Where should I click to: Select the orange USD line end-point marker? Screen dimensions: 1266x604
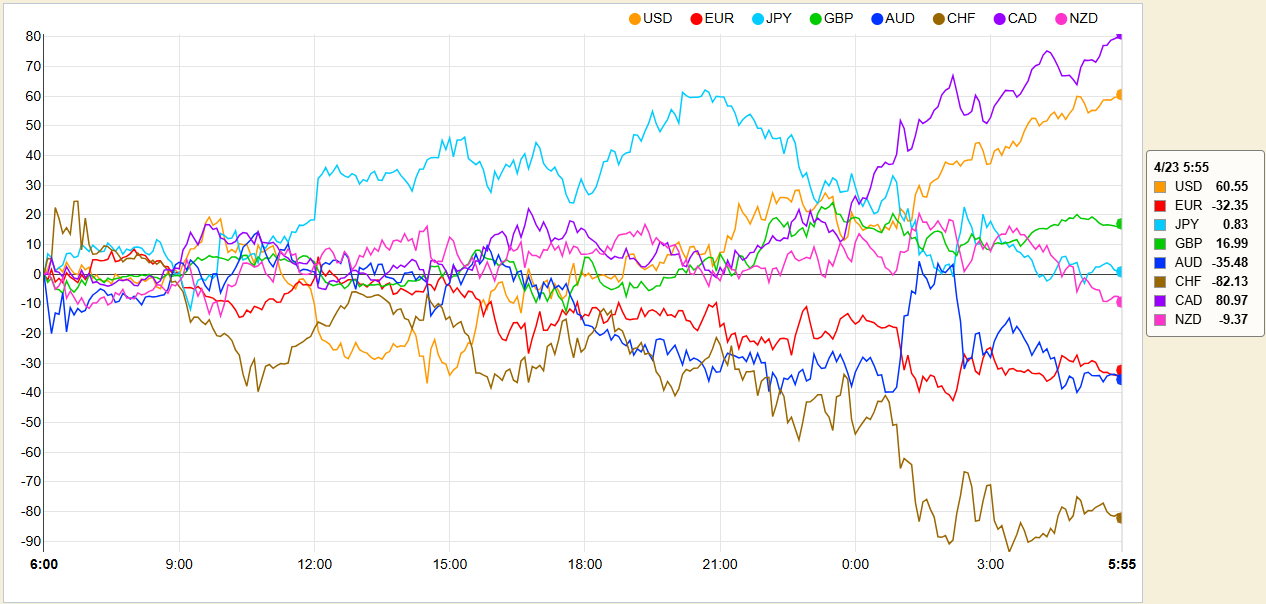1120,94
